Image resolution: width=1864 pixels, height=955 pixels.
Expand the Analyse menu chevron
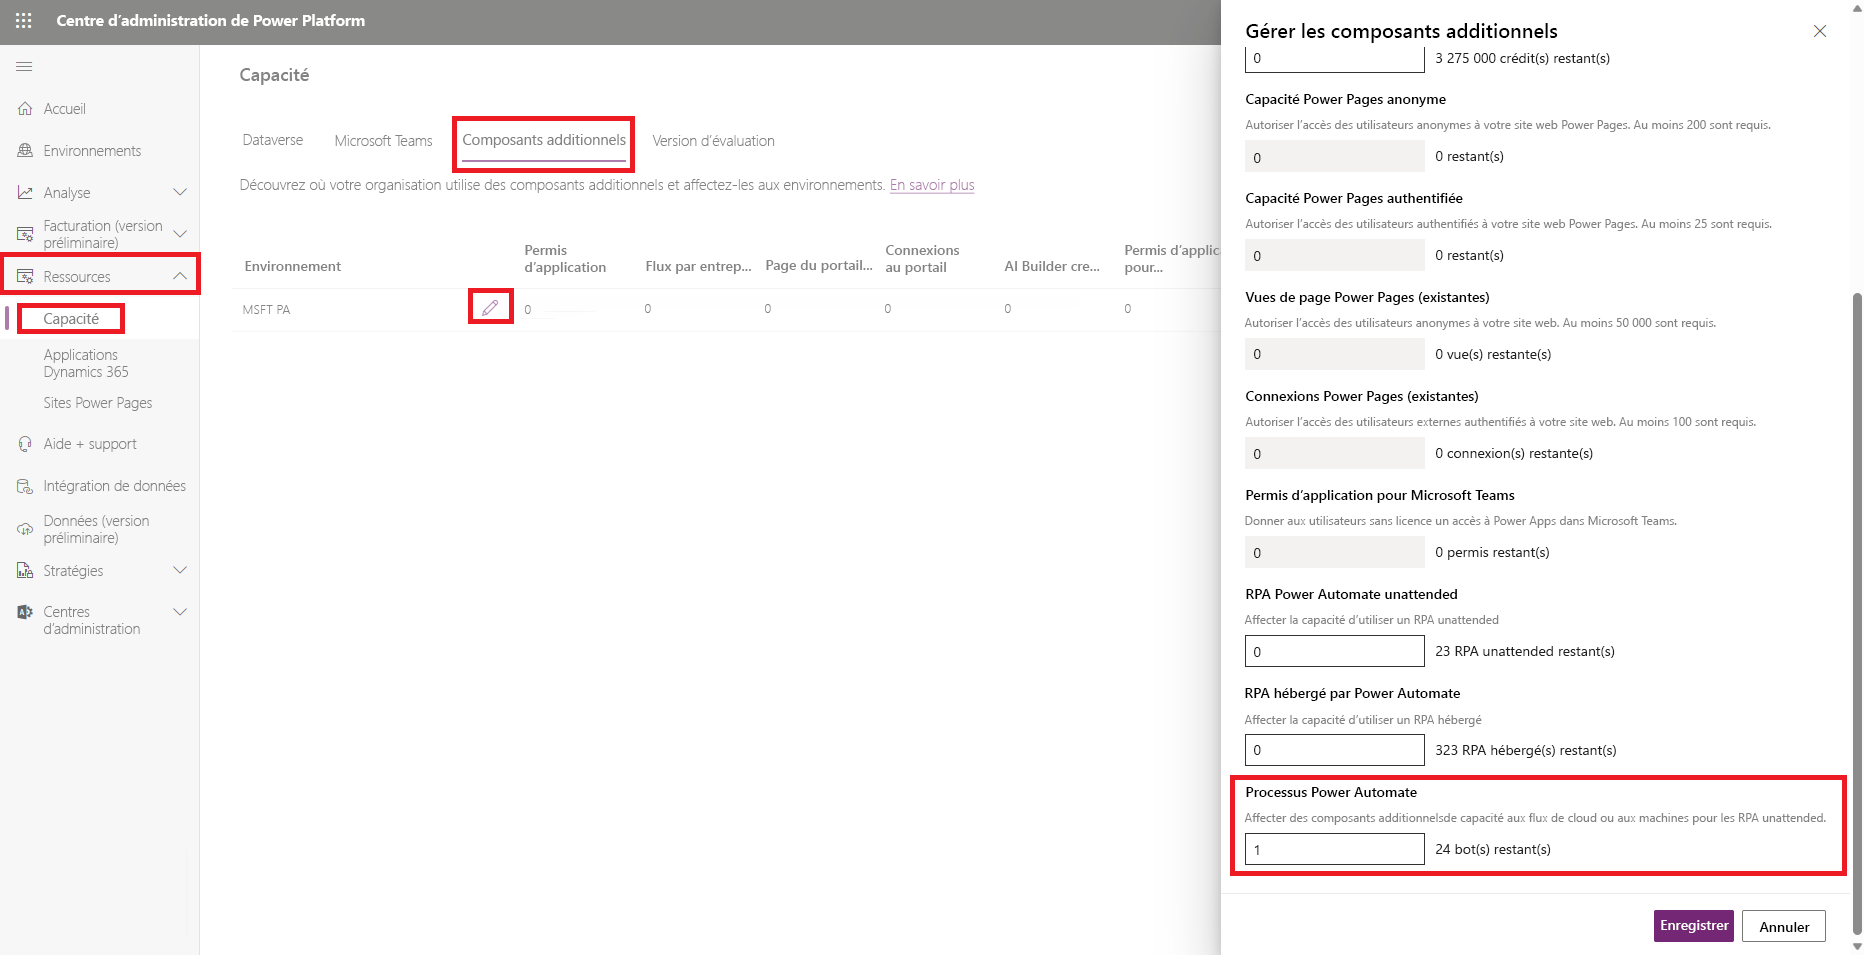point(180,192)
